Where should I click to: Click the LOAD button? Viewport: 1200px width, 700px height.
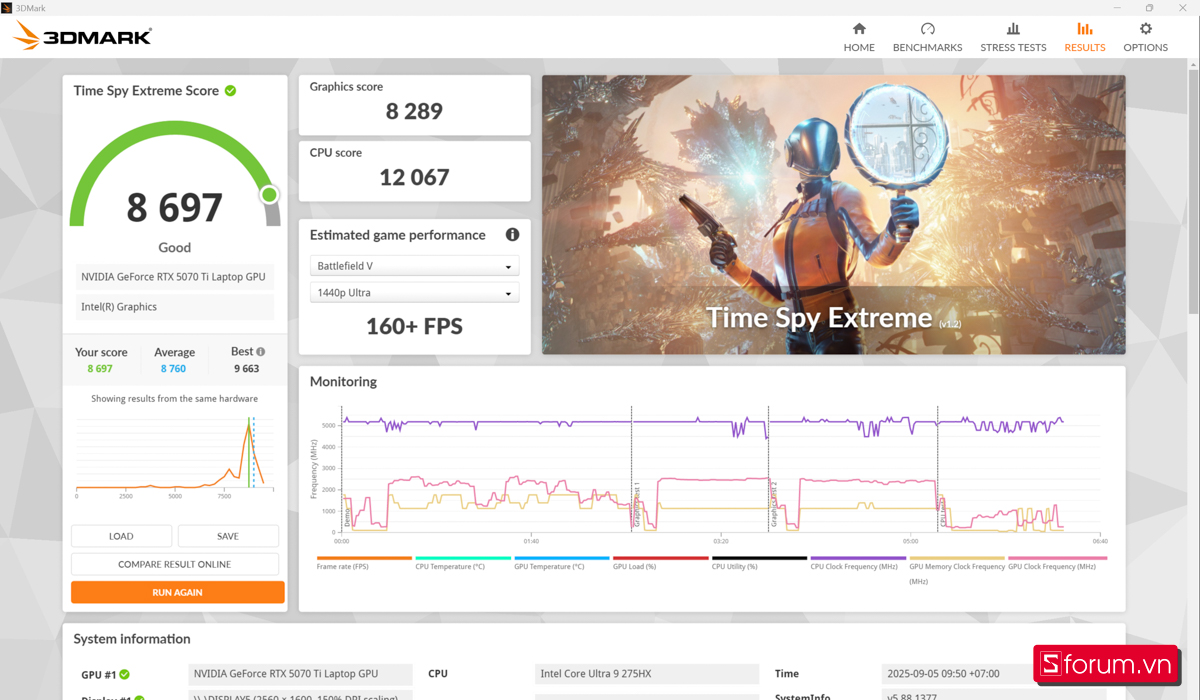tap(121, 536)
